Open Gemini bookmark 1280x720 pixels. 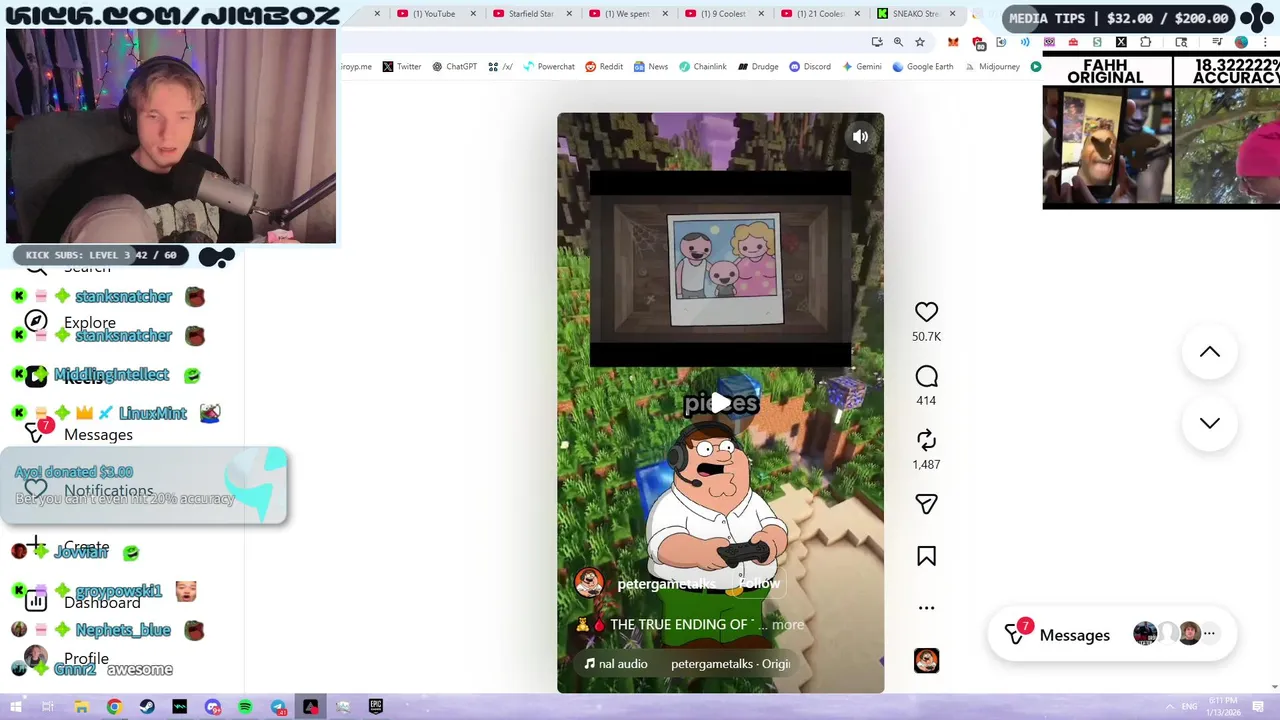click(x=862, y=67)
